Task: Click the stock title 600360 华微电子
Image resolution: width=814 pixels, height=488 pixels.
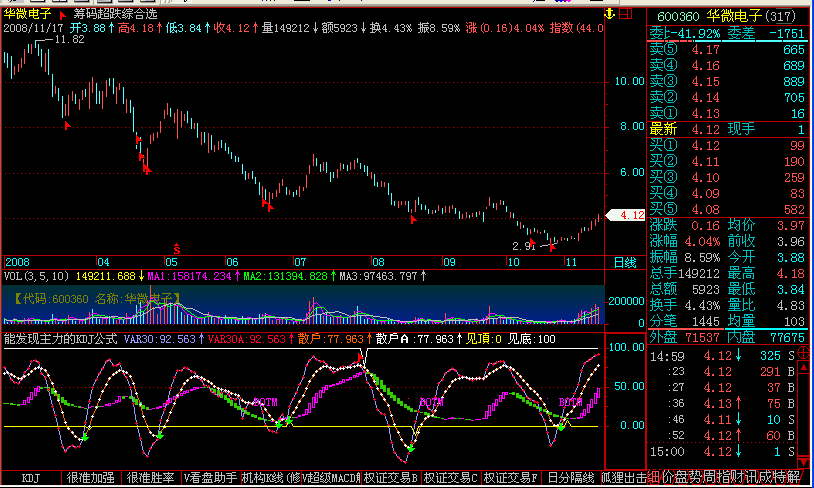Action: tap(726, 17)
